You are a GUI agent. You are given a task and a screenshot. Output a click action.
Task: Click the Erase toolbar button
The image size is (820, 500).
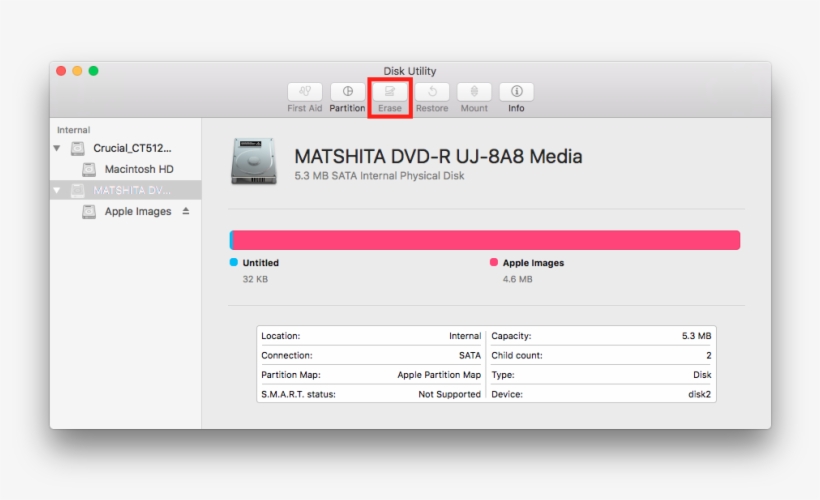pos(390,92)
